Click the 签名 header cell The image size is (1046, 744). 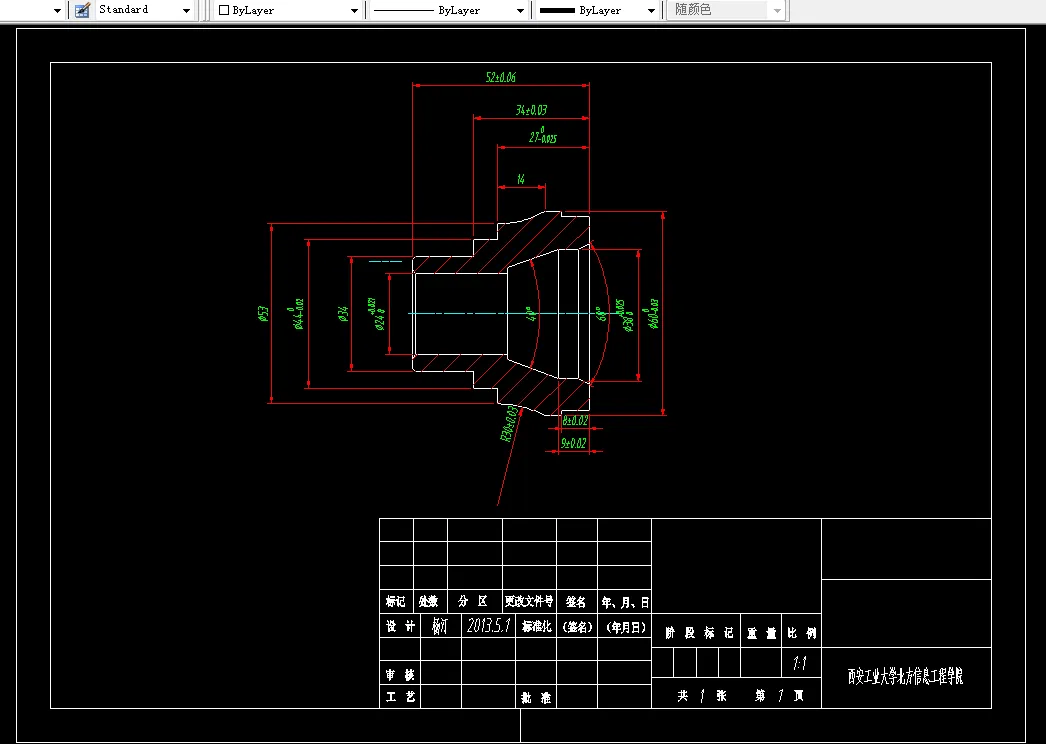tap(576, 602)
